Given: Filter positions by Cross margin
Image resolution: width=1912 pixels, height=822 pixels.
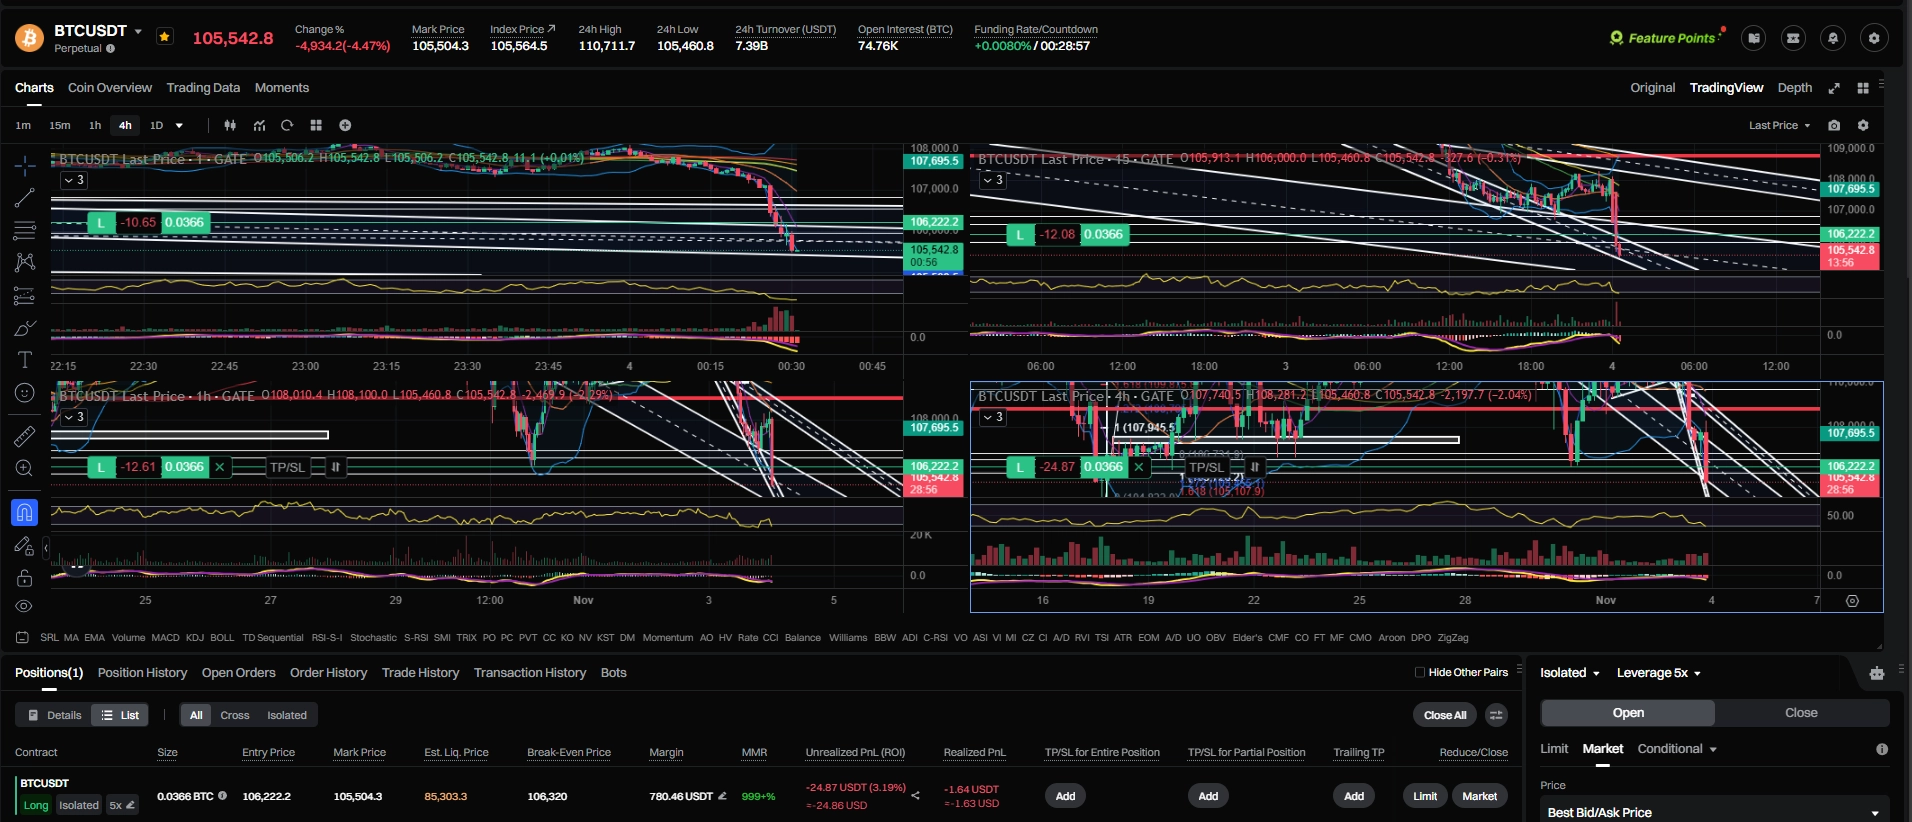Looking at the screenshot, I should coord(235,715).
